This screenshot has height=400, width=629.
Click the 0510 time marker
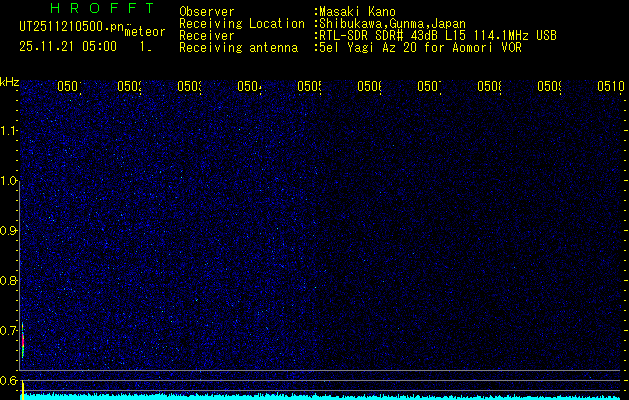[x=611, y=86]
